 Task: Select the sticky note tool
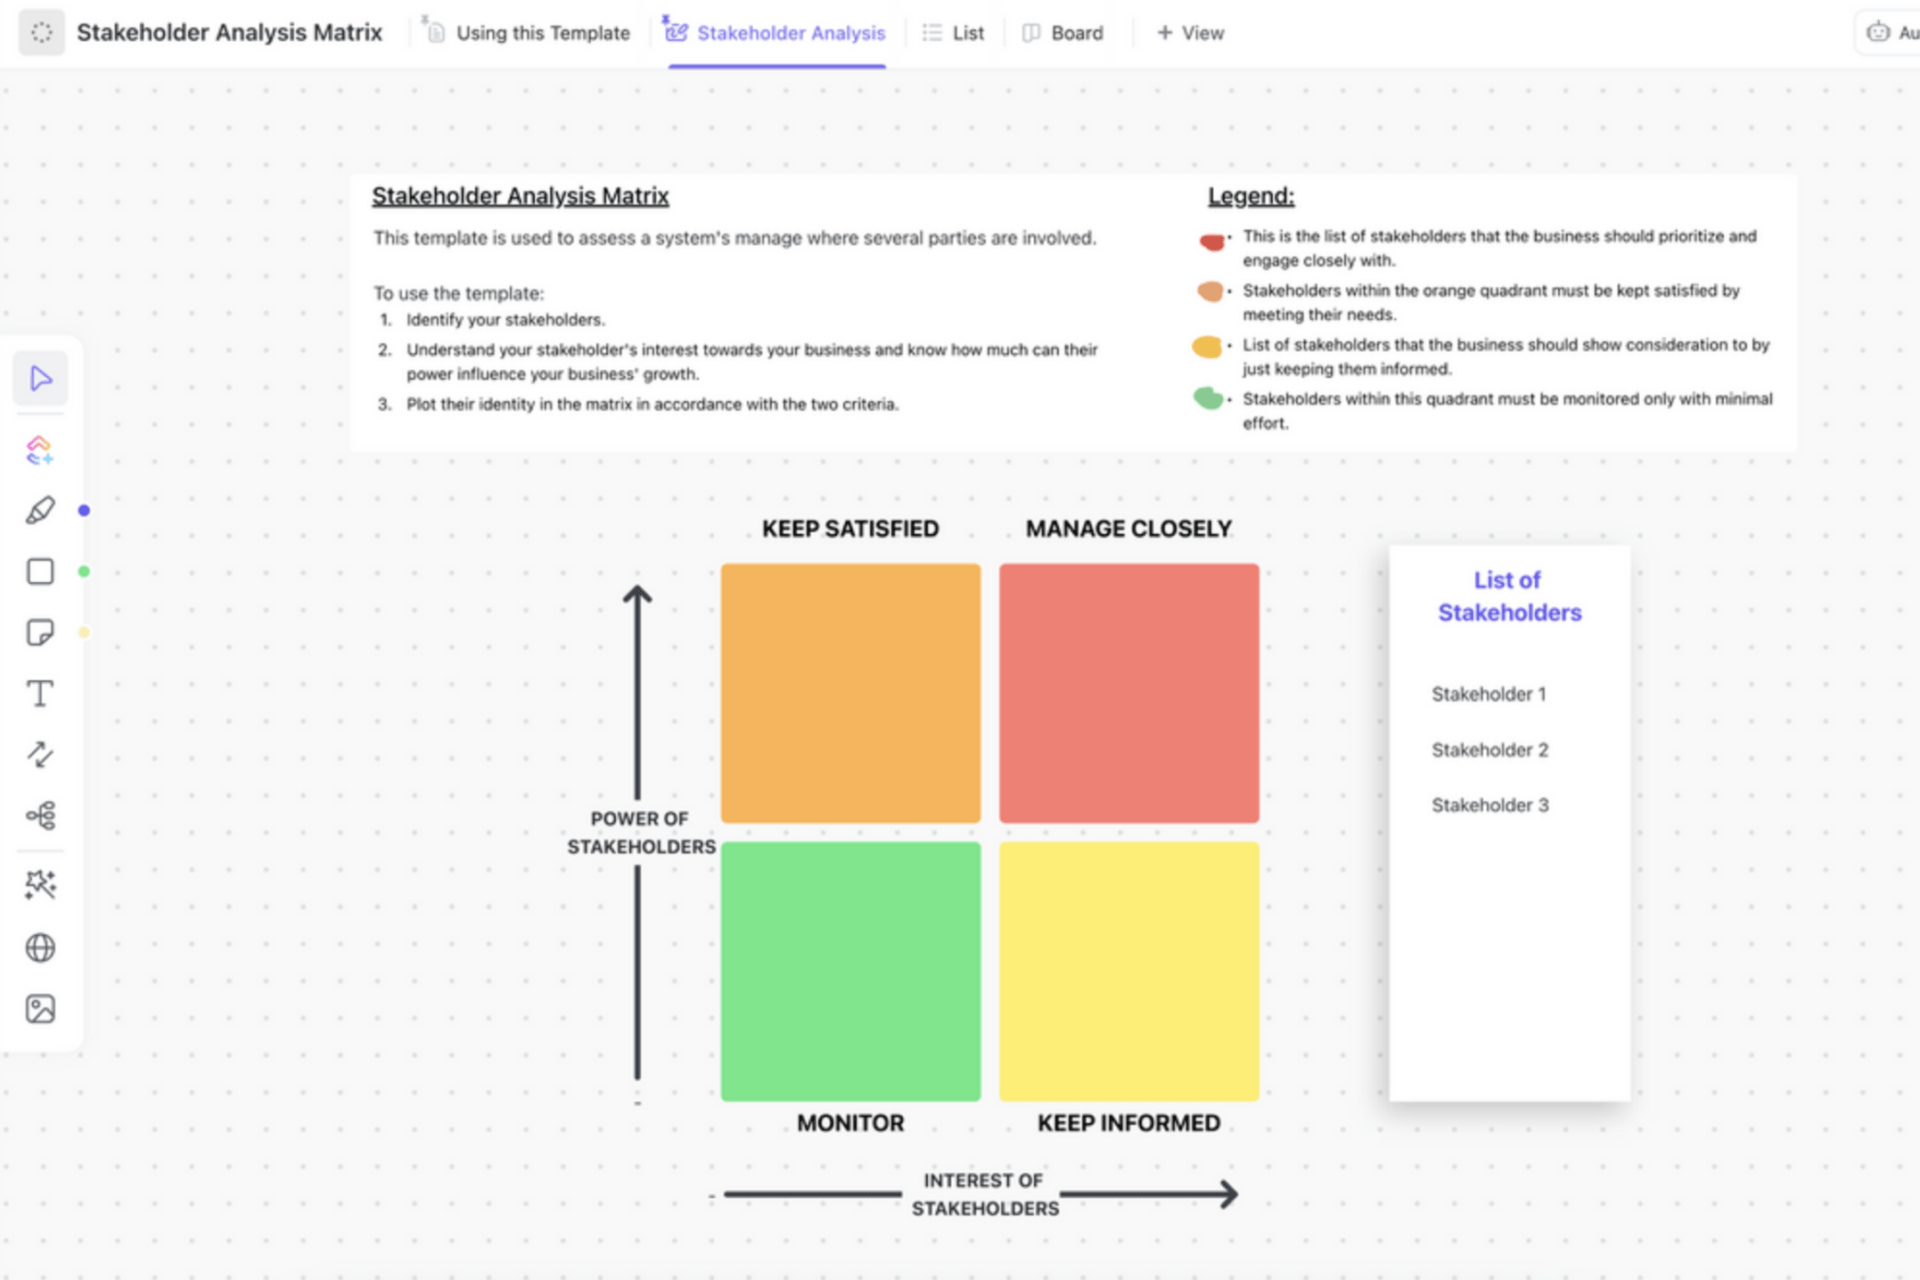[x=39, y=631]
